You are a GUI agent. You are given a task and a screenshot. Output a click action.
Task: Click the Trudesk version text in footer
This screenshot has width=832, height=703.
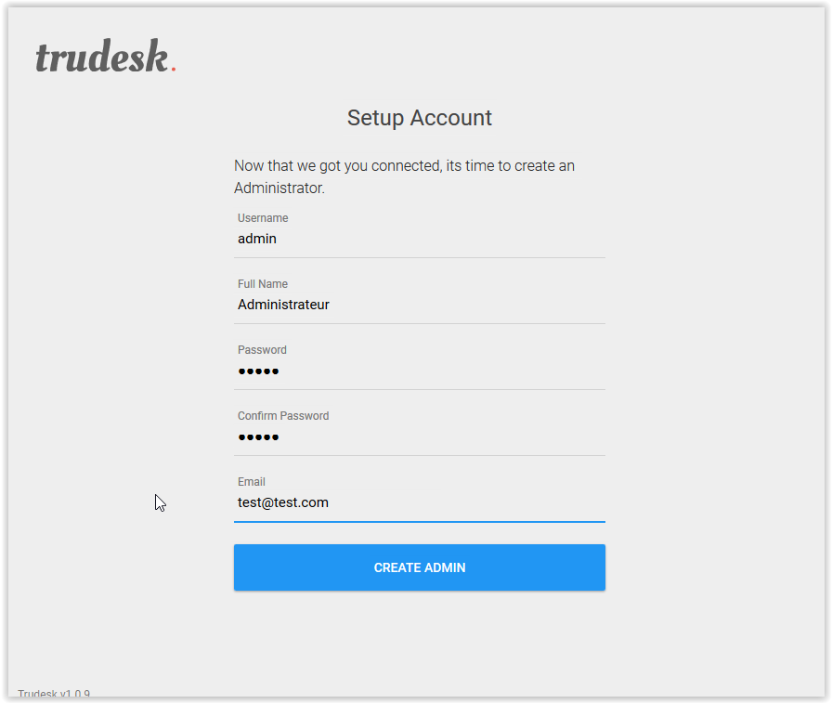[x=54, y=693]
